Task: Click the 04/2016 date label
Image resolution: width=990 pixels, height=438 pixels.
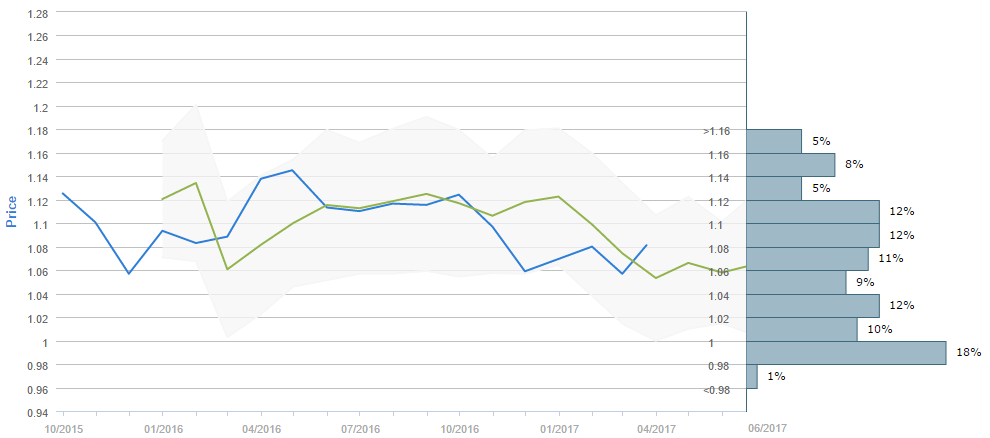Action: point(260,428)
